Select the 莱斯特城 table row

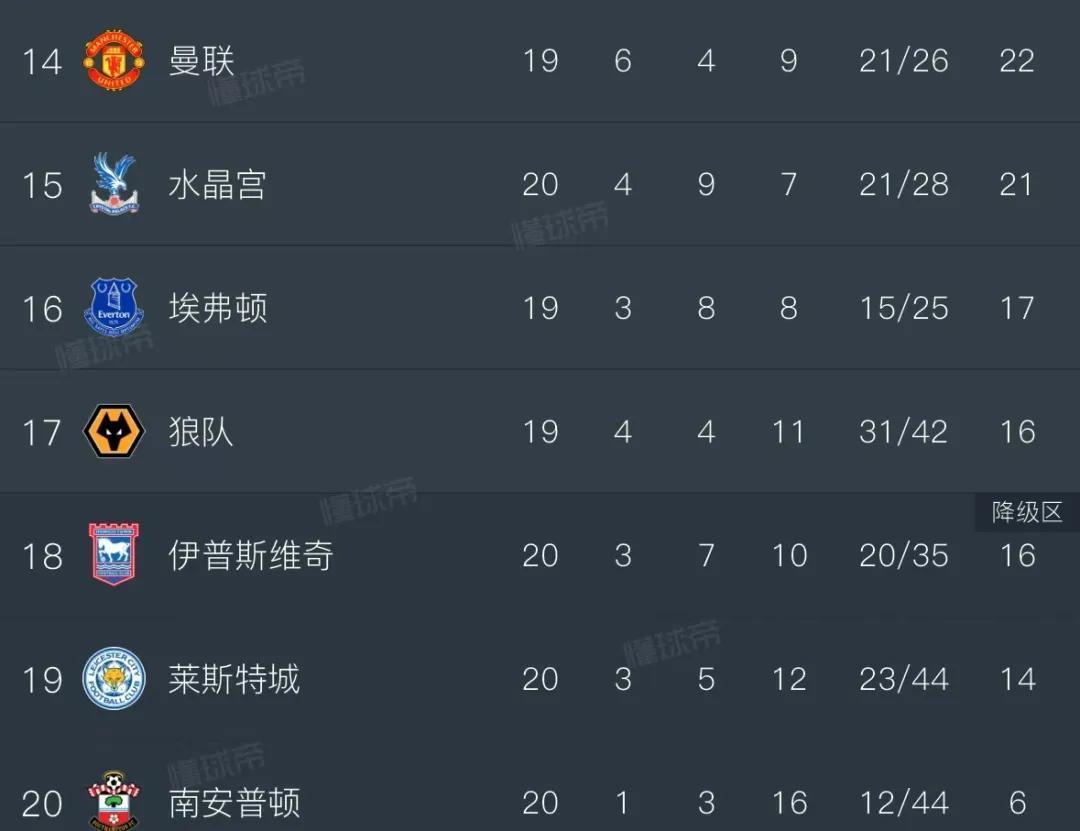click(540, 680)
